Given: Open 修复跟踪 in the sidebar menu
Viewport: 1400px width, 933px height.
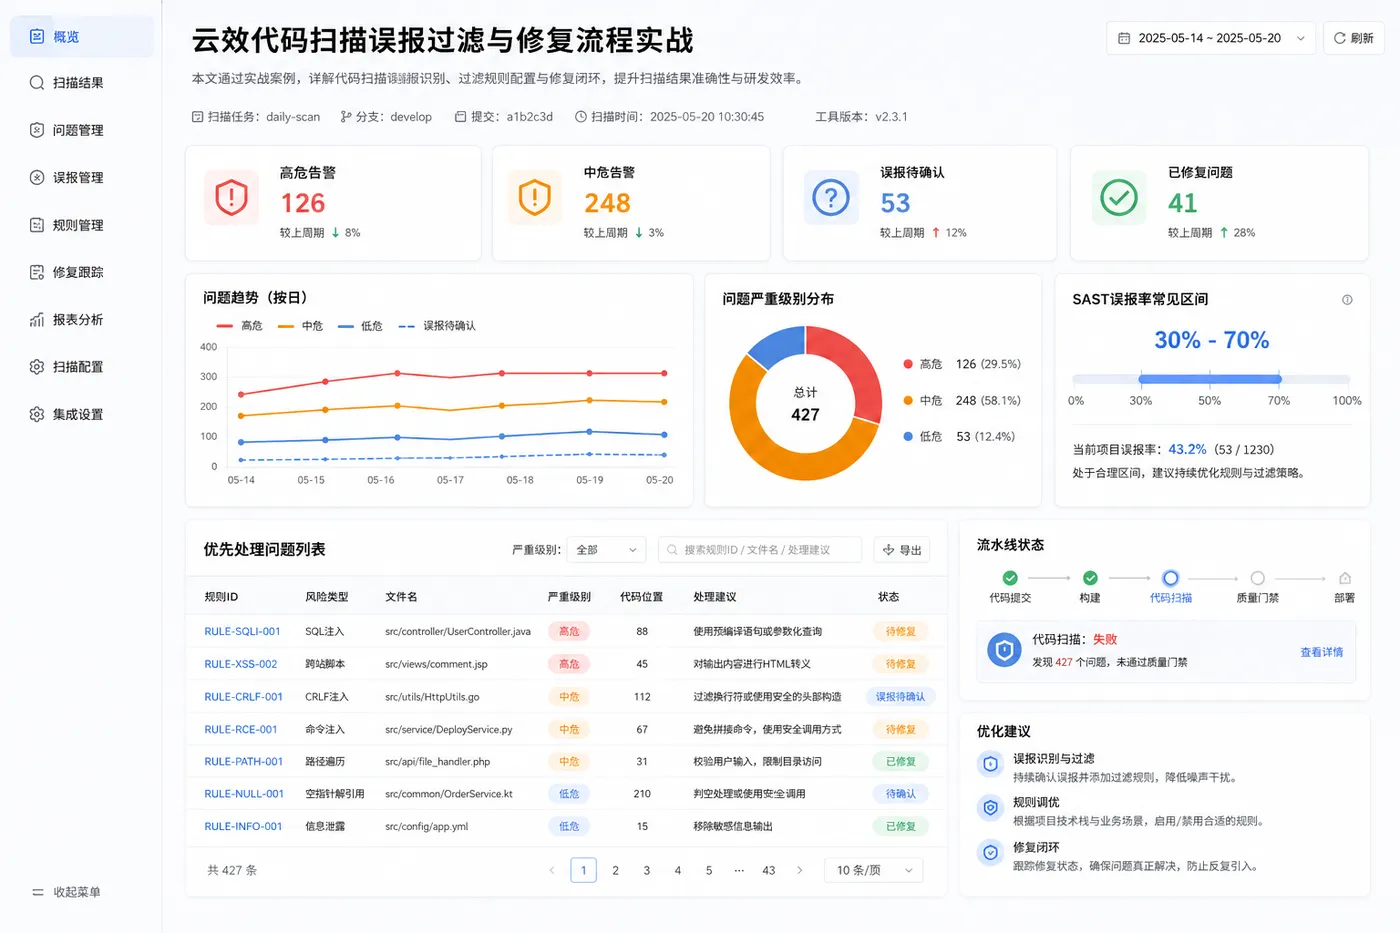Looking at the screenshot, I should tap(82, 272).
